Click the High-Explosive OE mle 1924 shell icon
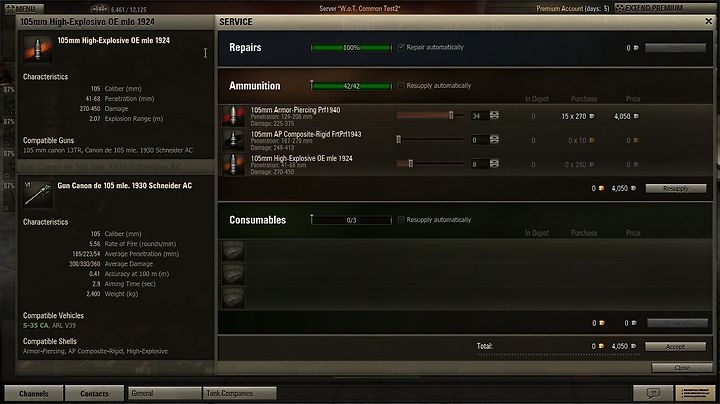 [233, 164]
